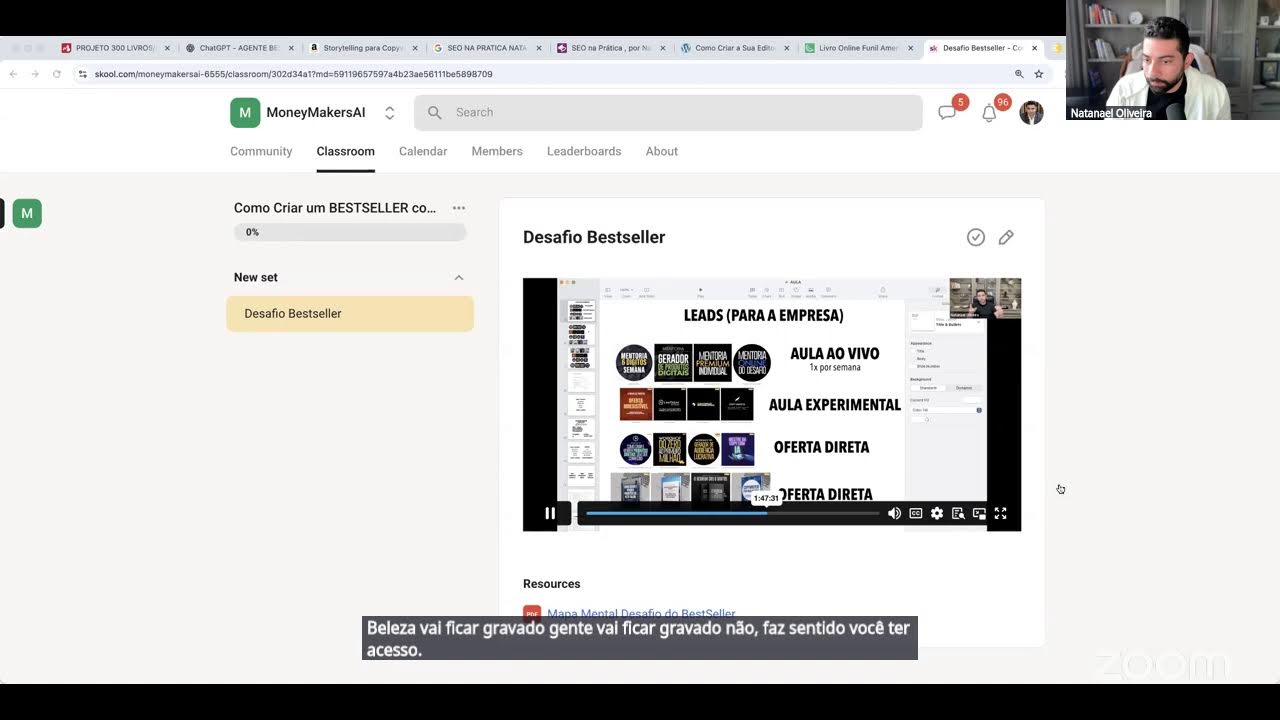The image size is (1280, 720).
Task: Switch to PROJETO 300 LIVROS browser tab
Action: click(x=114, y=48)
